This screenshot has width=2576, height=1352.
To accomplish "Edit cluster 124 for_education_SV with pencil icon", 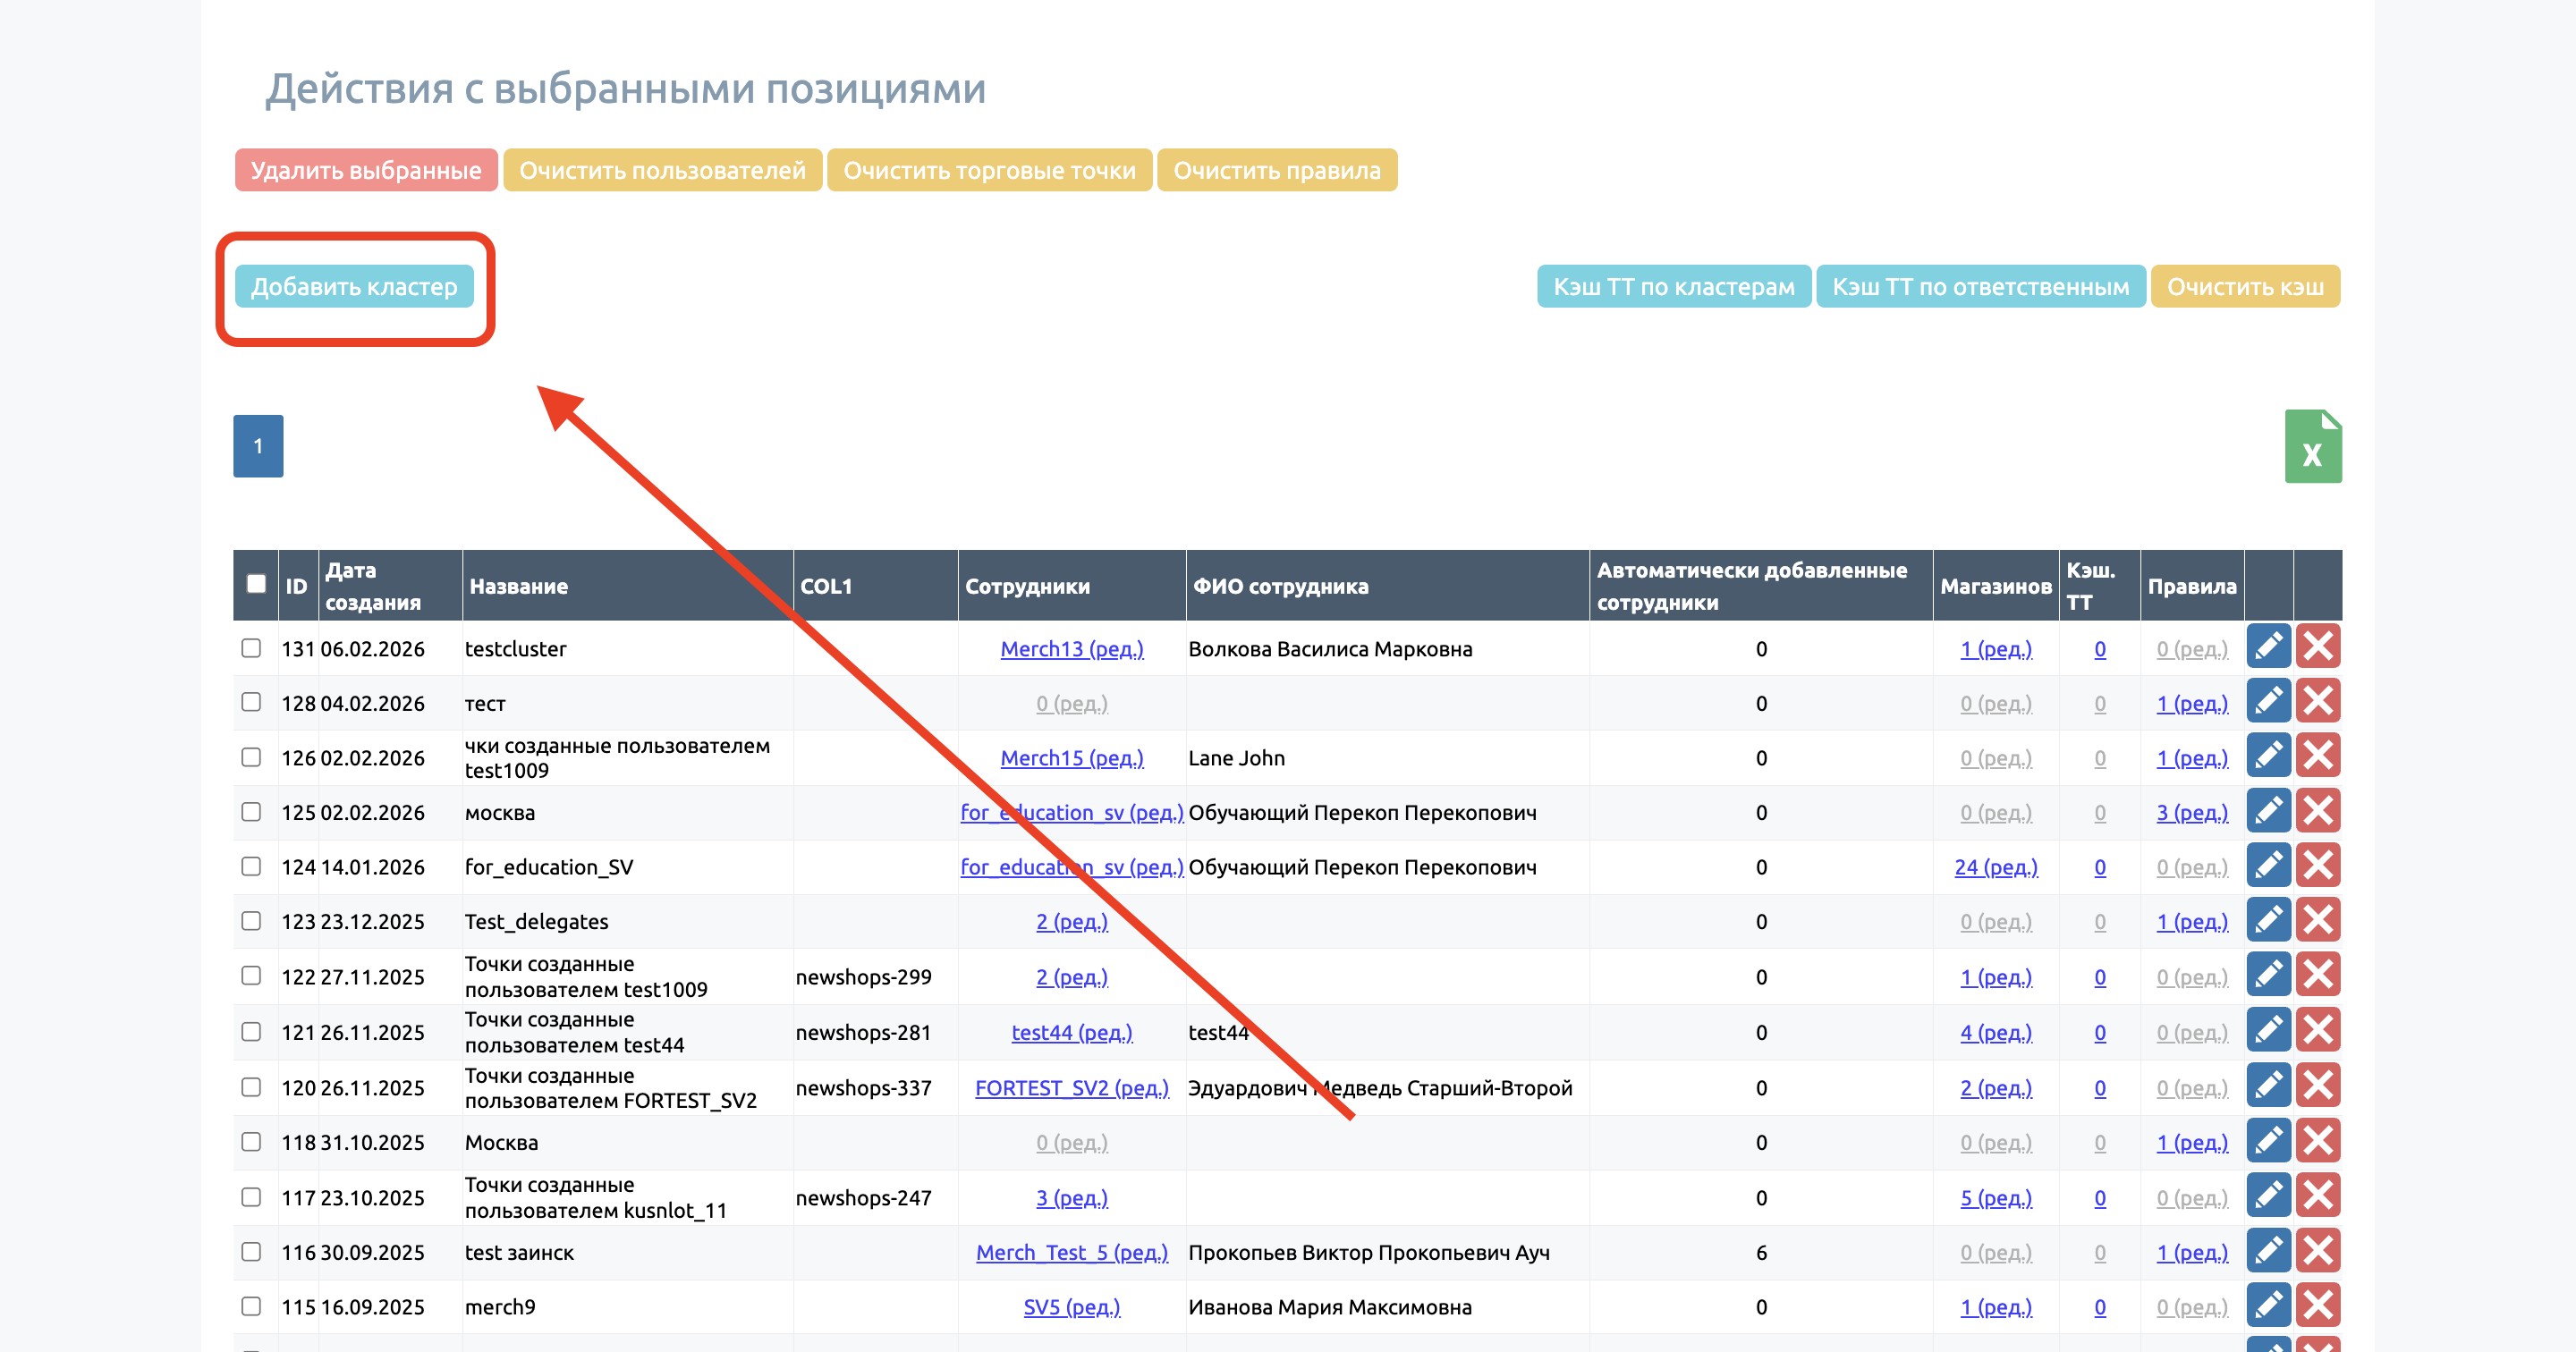I will [x=2267, y=865].
